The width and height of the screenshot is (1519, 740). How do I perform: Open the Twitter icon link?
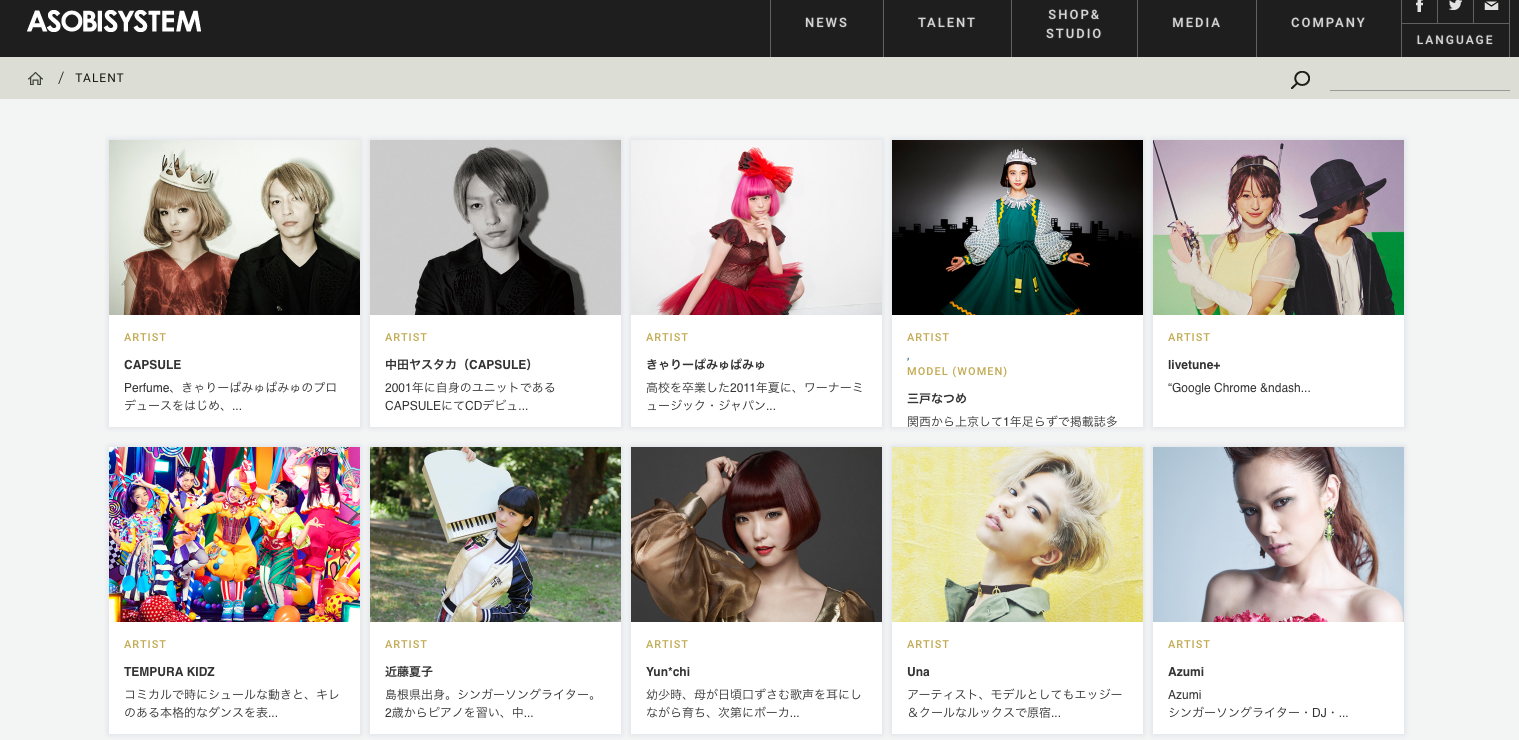click(x=1455, y=7)
